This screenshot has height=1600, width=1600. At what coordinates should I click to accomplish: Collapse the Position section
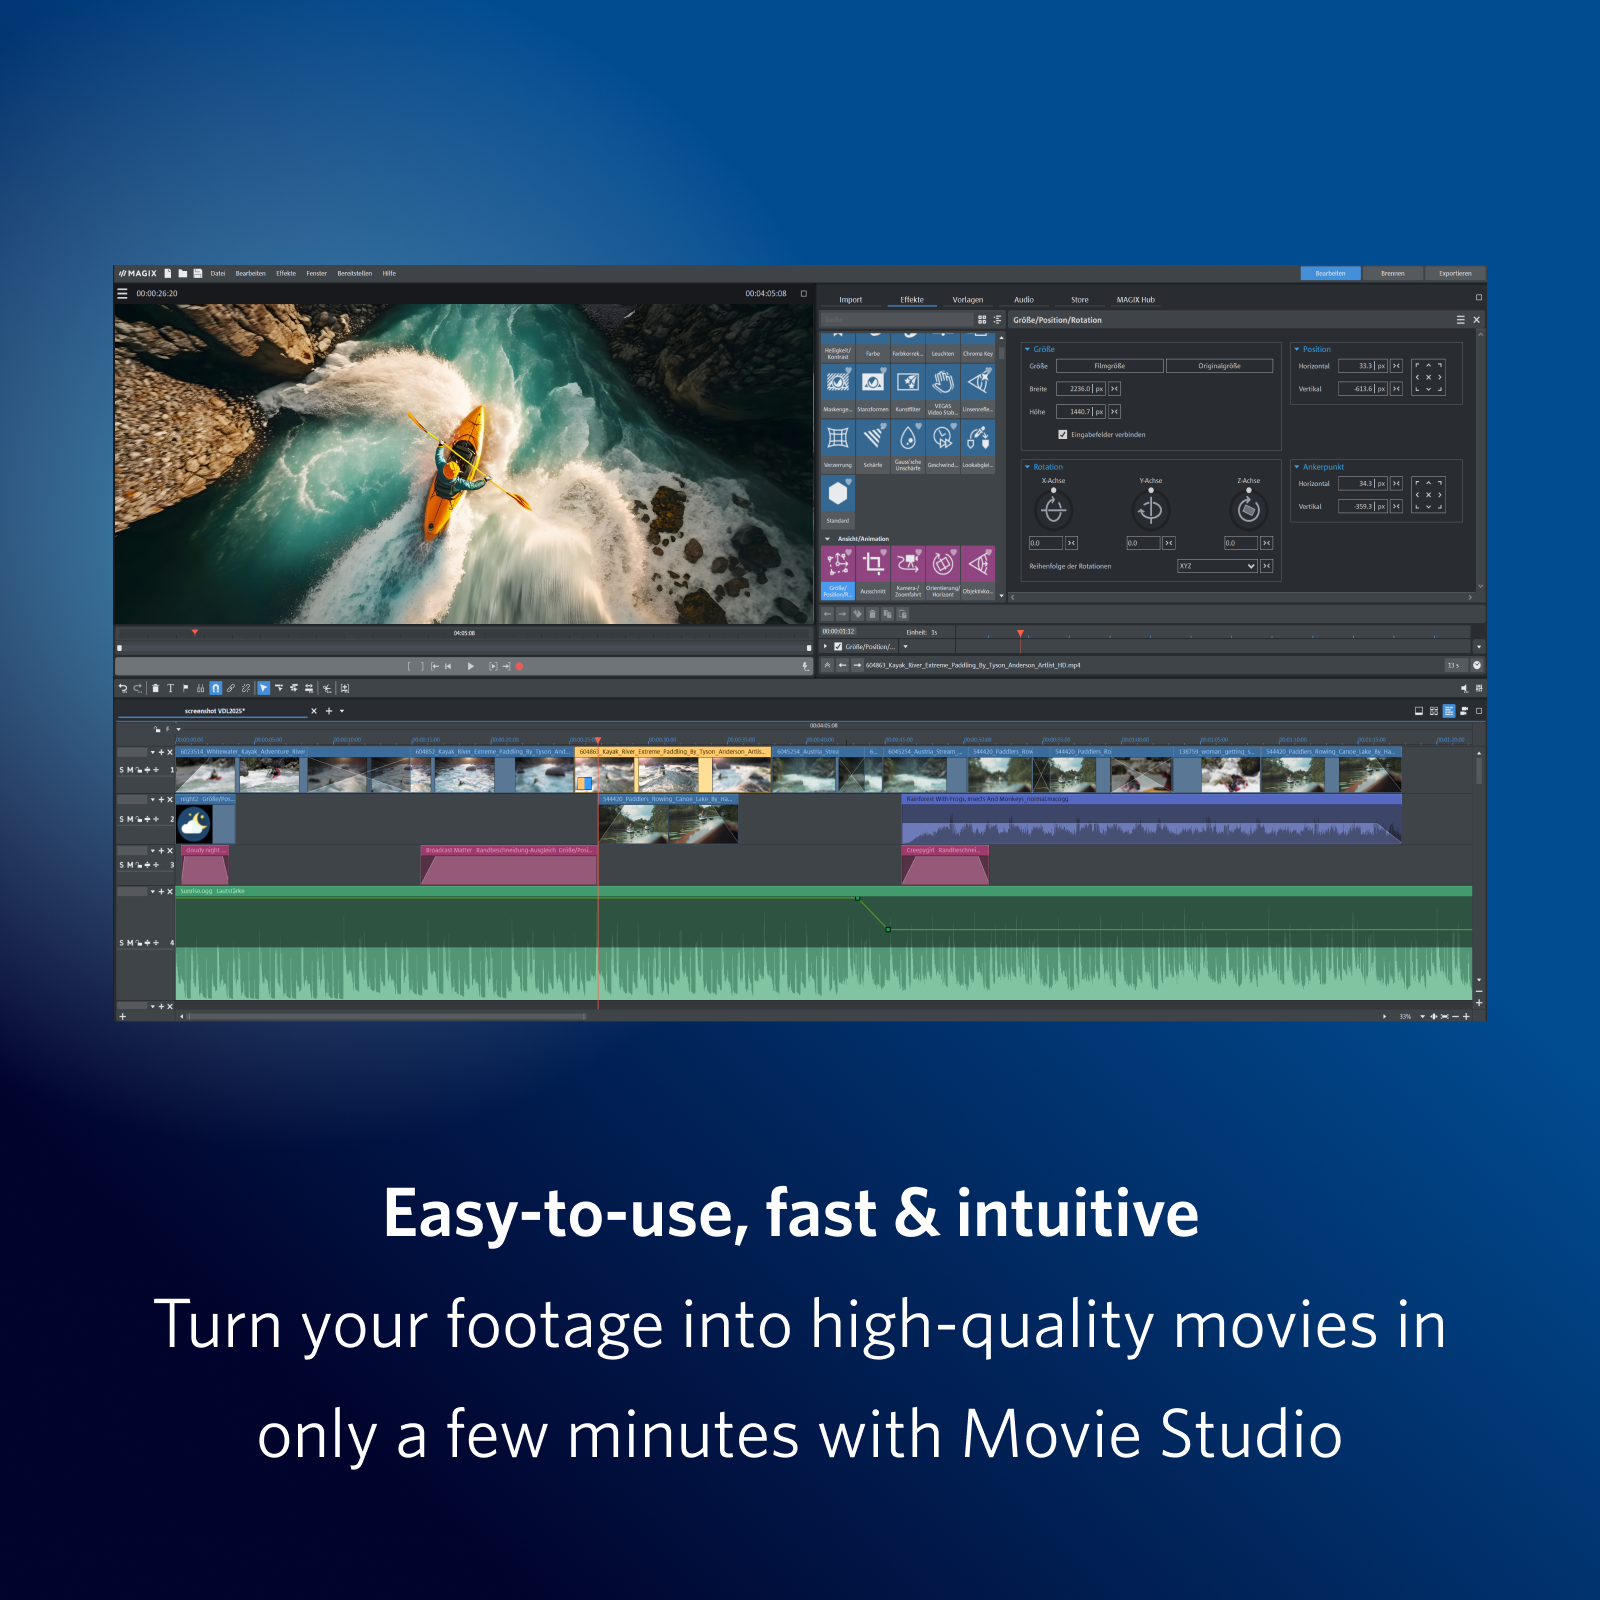[1297, 349]
